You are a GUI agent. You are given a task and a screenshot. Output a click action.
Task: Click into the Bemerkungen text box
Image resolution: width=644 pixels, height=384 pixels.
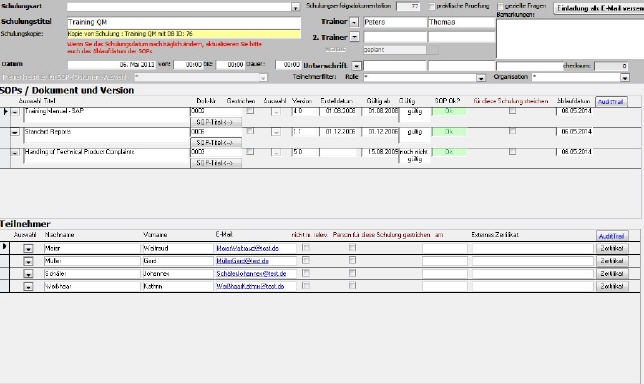570,38
